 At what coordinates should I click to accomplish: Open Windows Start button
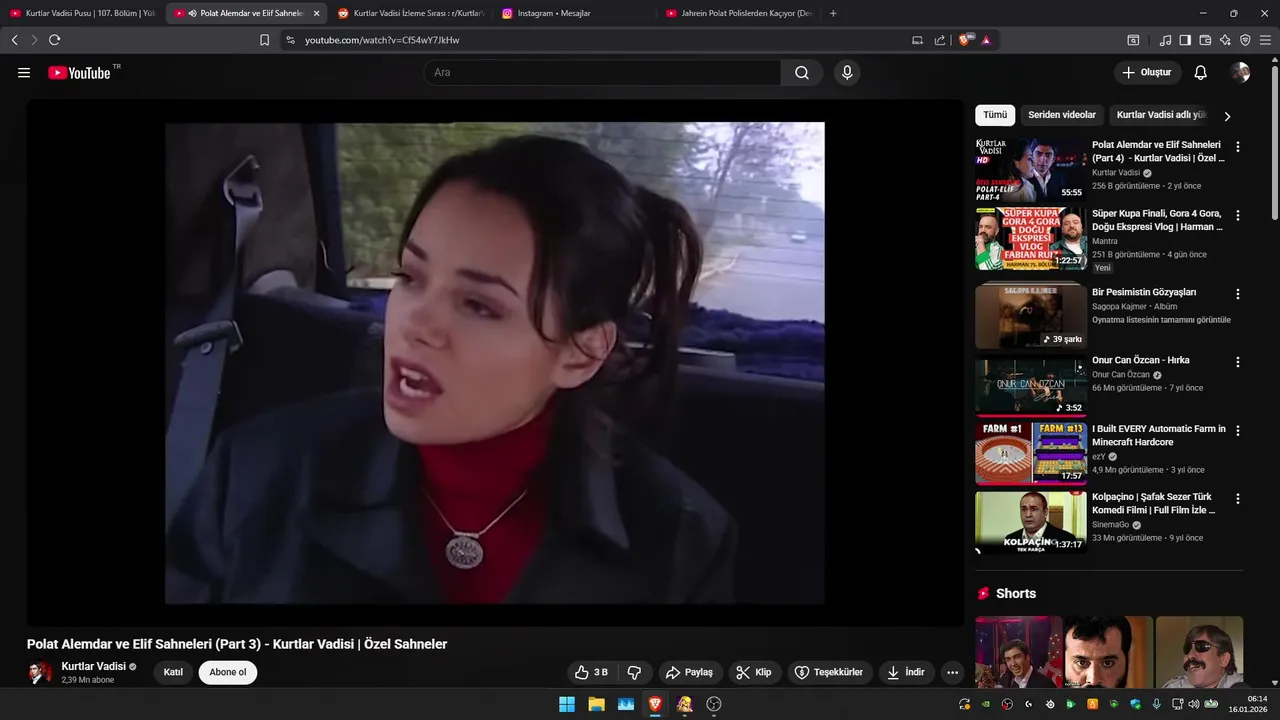click(x=567, y=704)
